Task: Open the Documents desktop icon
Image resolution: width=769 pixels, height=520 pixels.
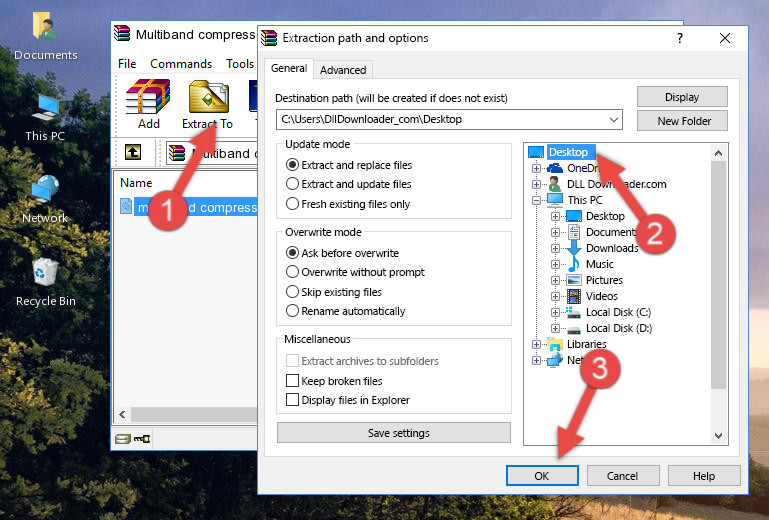Action: pos(45,37)
